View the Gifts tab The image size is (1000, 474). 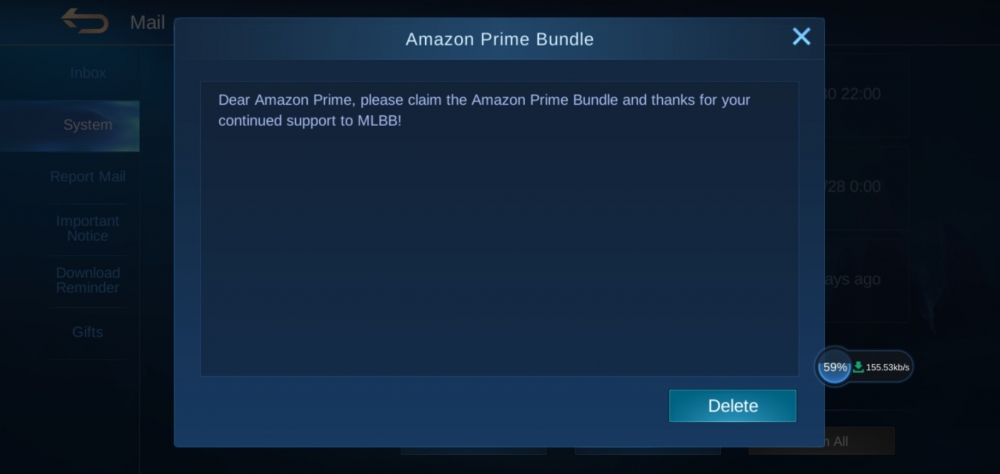click(88, 332)
